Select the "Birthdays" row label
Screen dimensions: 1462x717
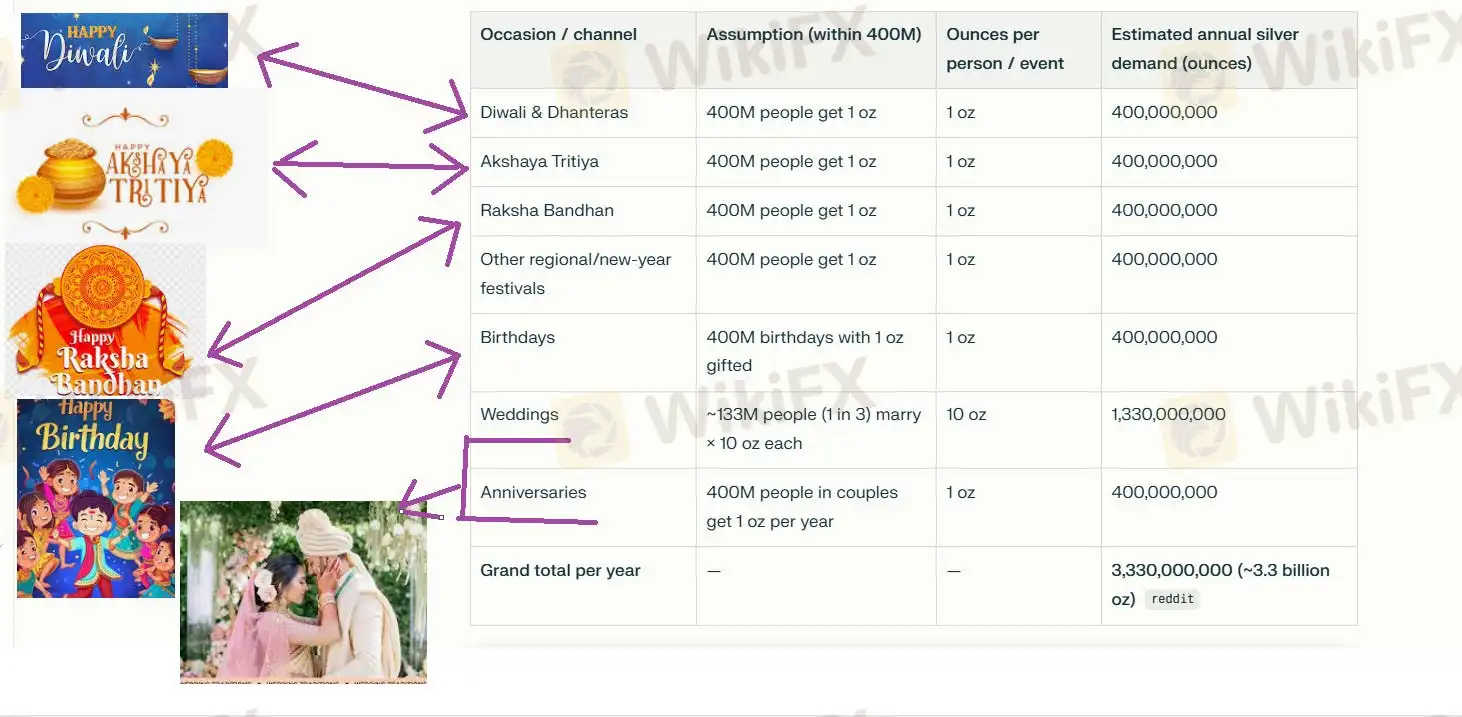(x=517, y=338)
